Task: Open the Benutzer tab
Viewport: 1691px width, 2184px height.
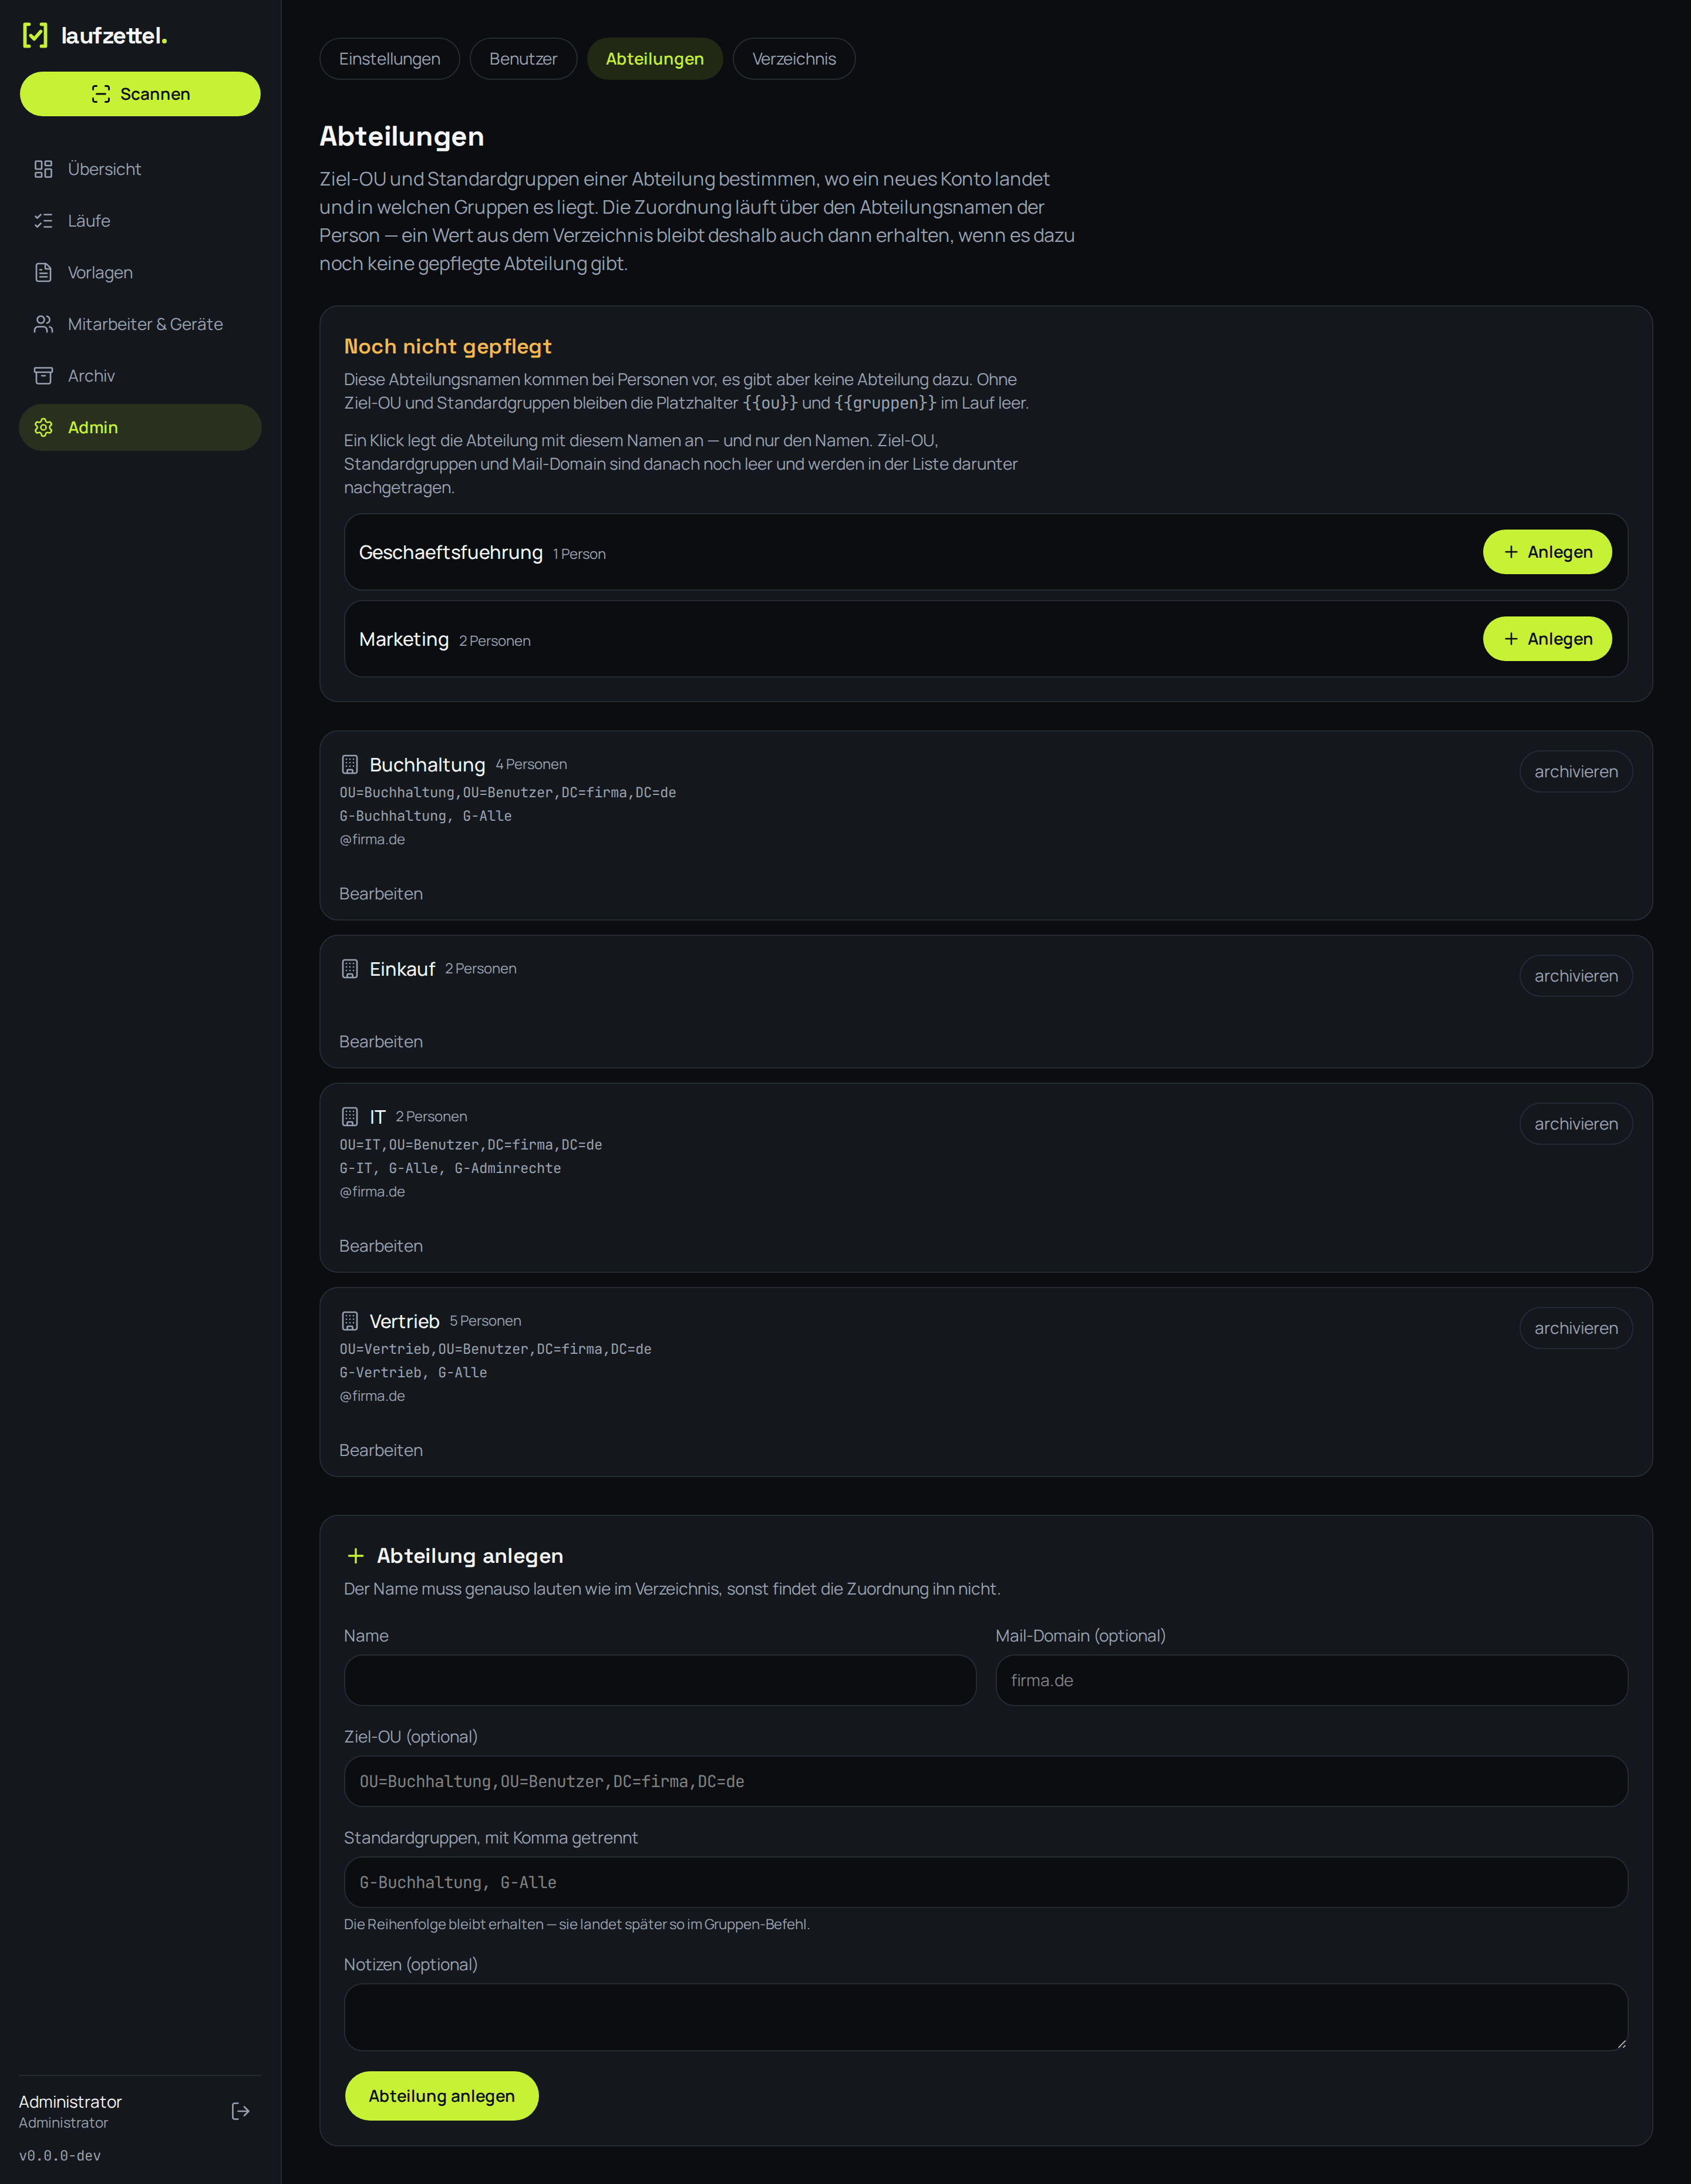Action: point(523,59)
